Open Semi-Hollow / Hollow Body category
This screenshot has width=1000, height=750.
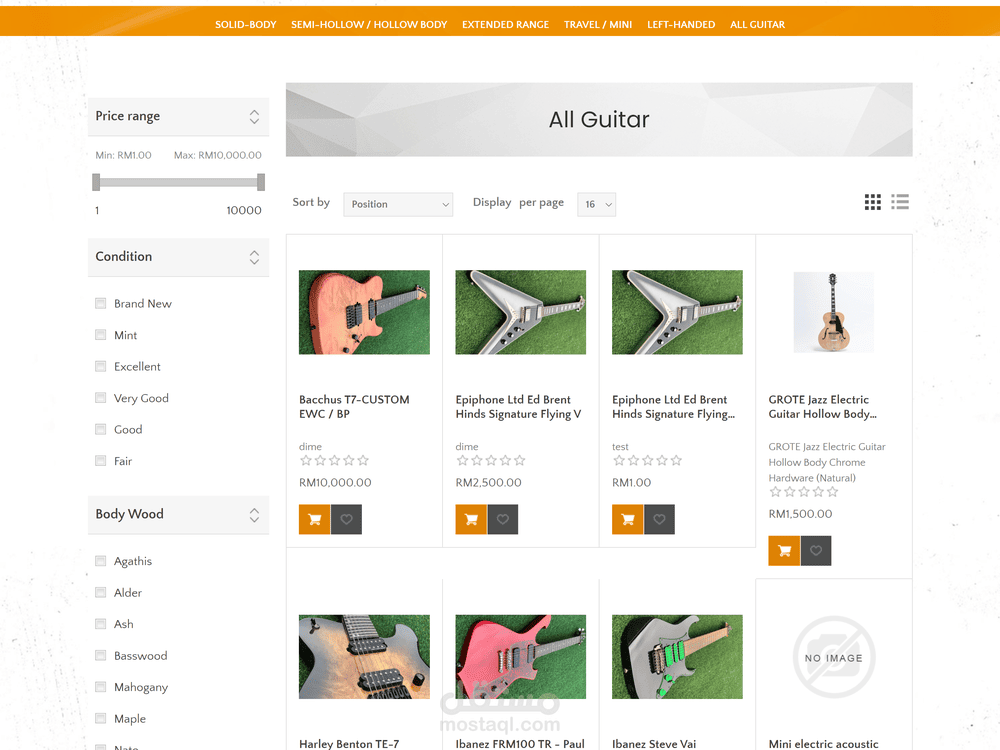tap(369, 24)
